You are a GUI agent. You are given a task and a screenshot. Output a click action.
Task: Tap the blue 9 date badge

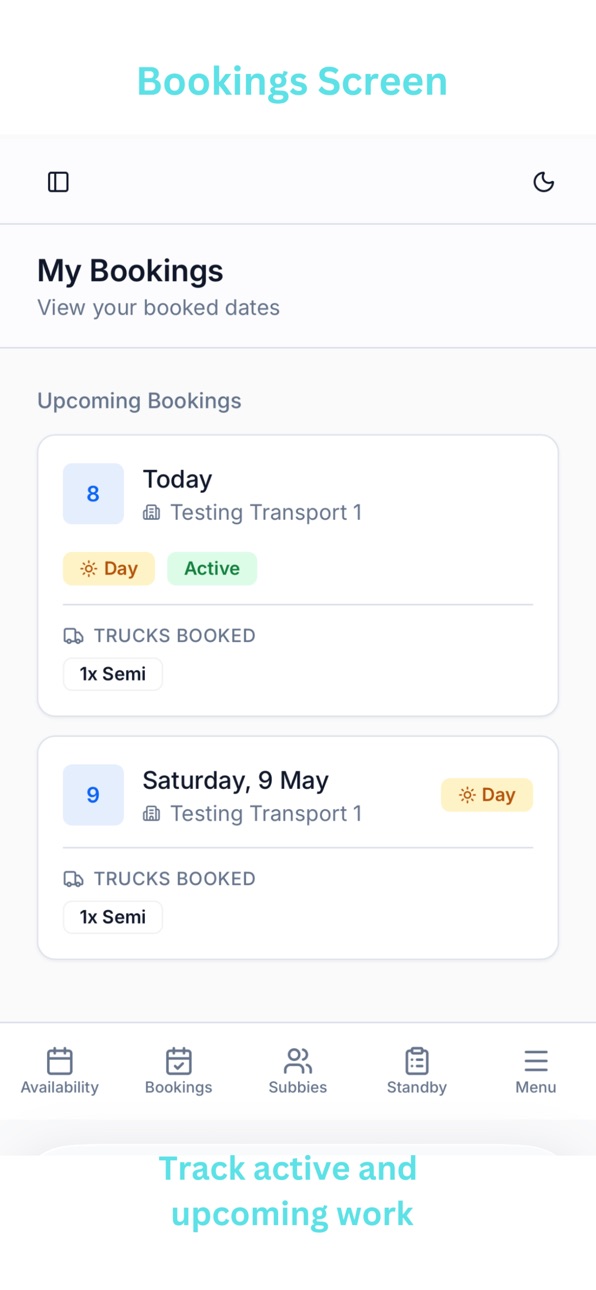[x=93, y=795]
